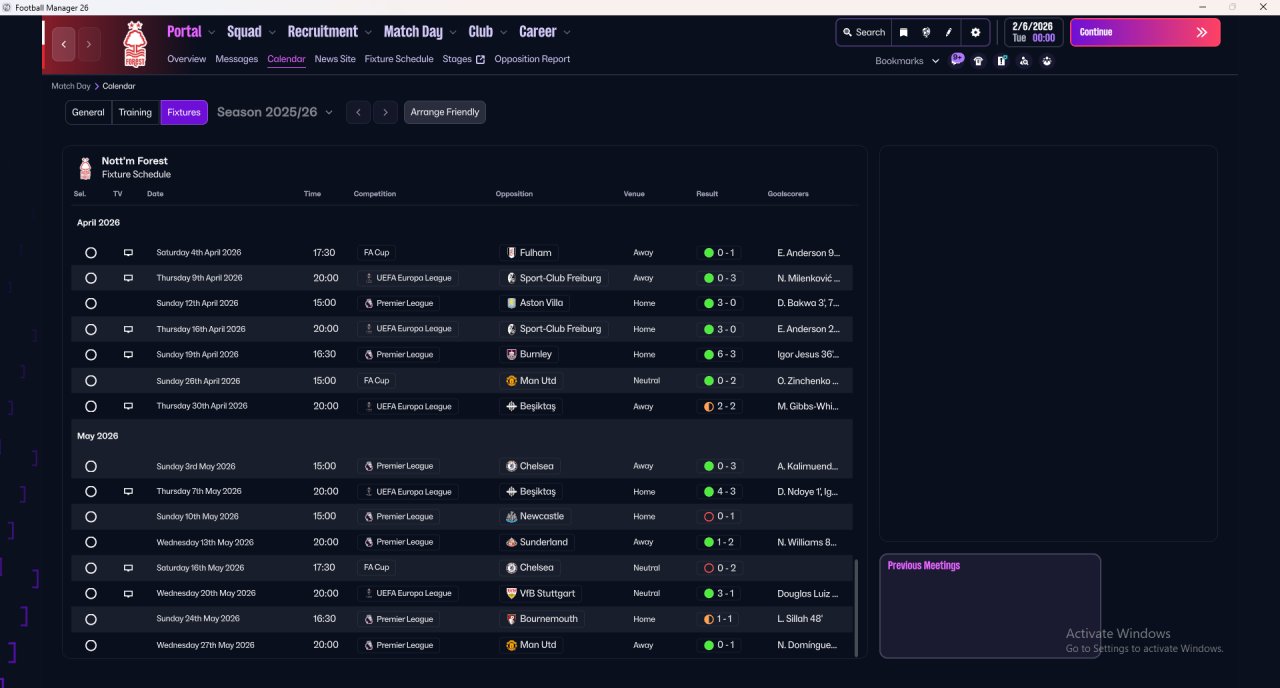
Task: Click the Arrange Friendly button
Action: (445, 112)
